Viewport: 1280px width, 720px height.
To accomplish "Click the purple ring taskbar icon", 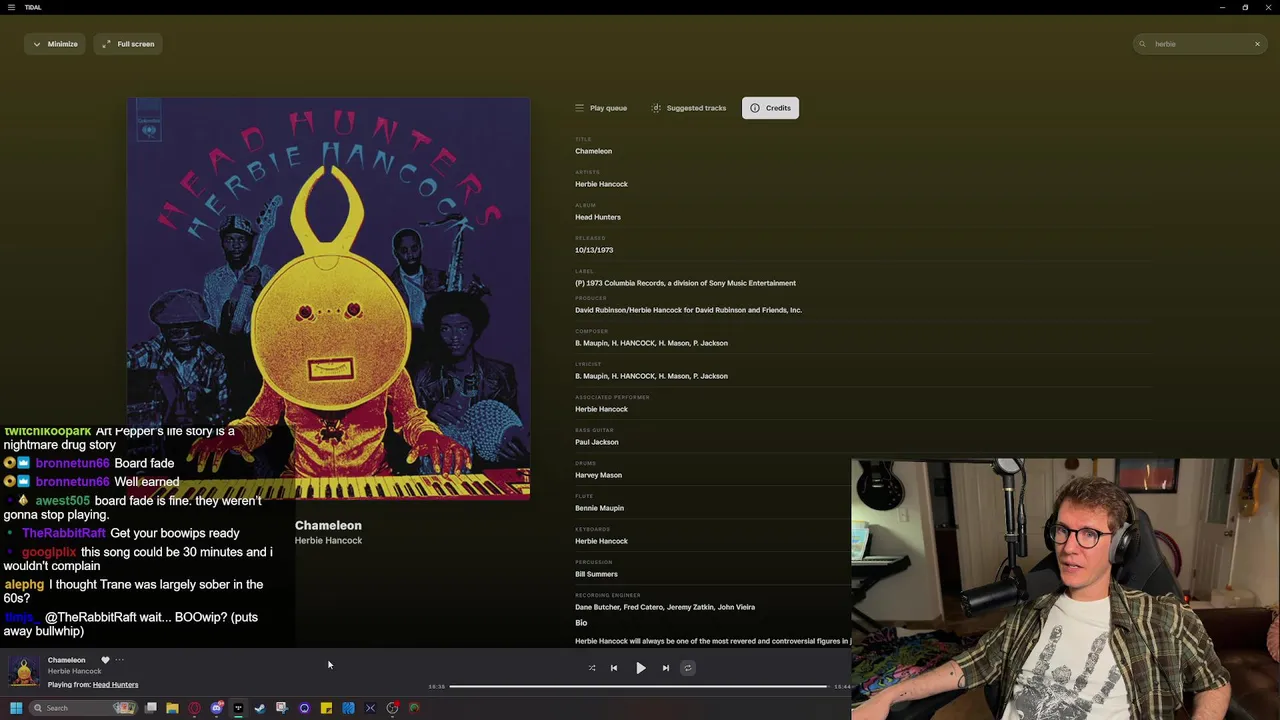I will (x=304, y=708).
